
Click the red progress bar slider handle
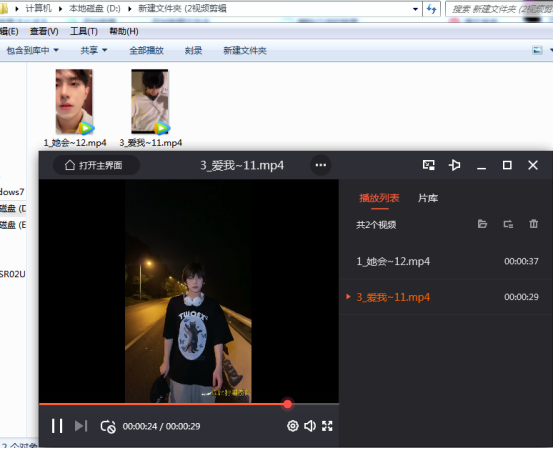click(288, 404)
